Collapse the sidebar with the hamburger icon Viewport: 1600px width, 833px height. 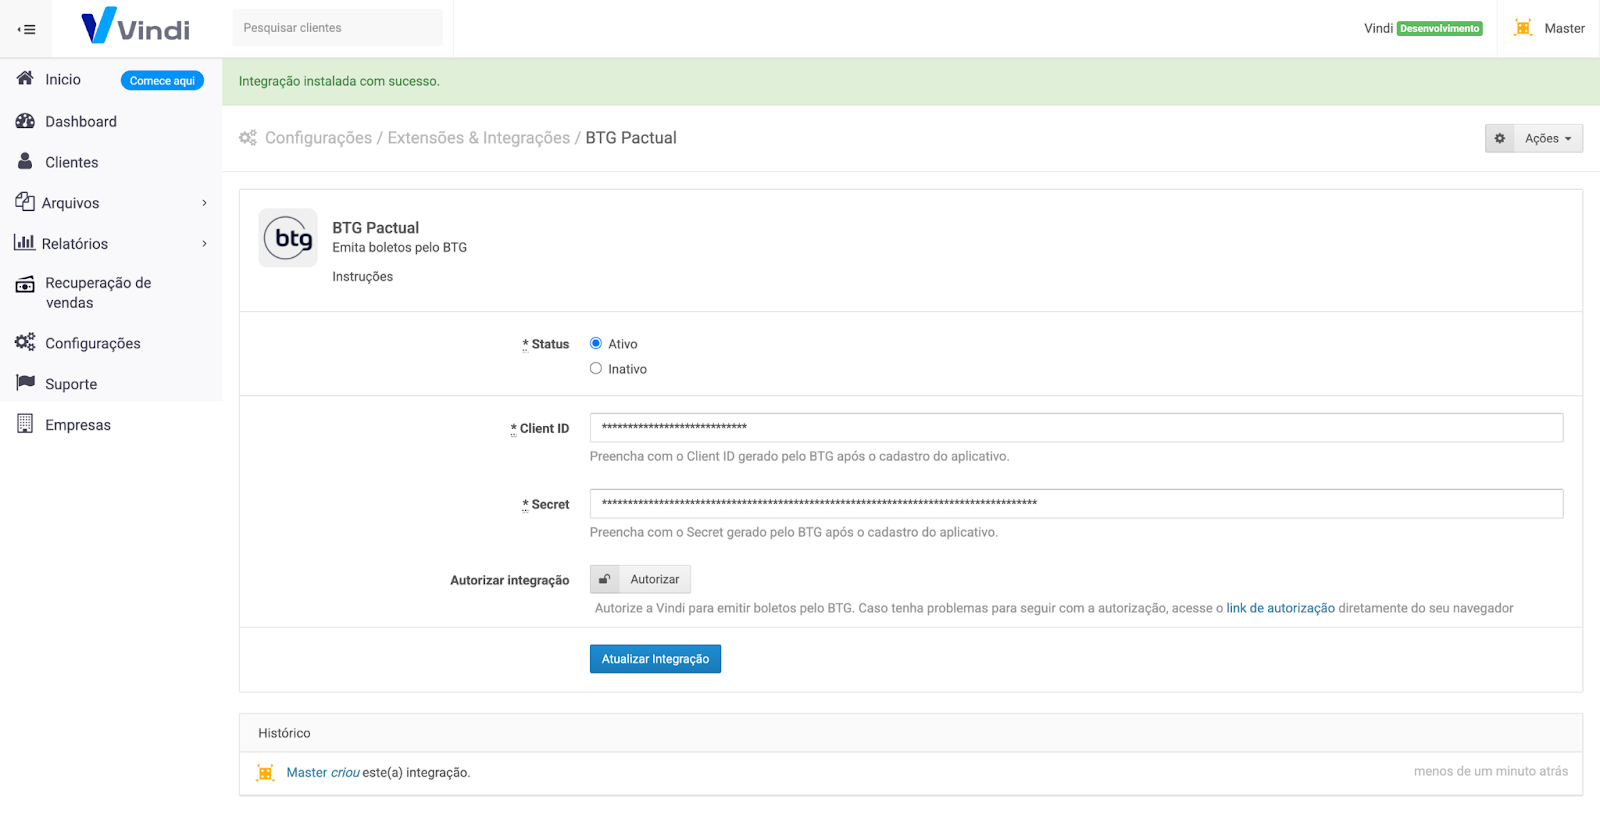click(27, 29)
